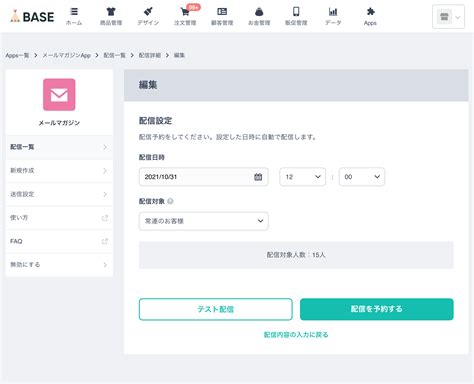Click the 配信設定 heading text
Viewport: 474px width, 384px height.
(155, 121)
